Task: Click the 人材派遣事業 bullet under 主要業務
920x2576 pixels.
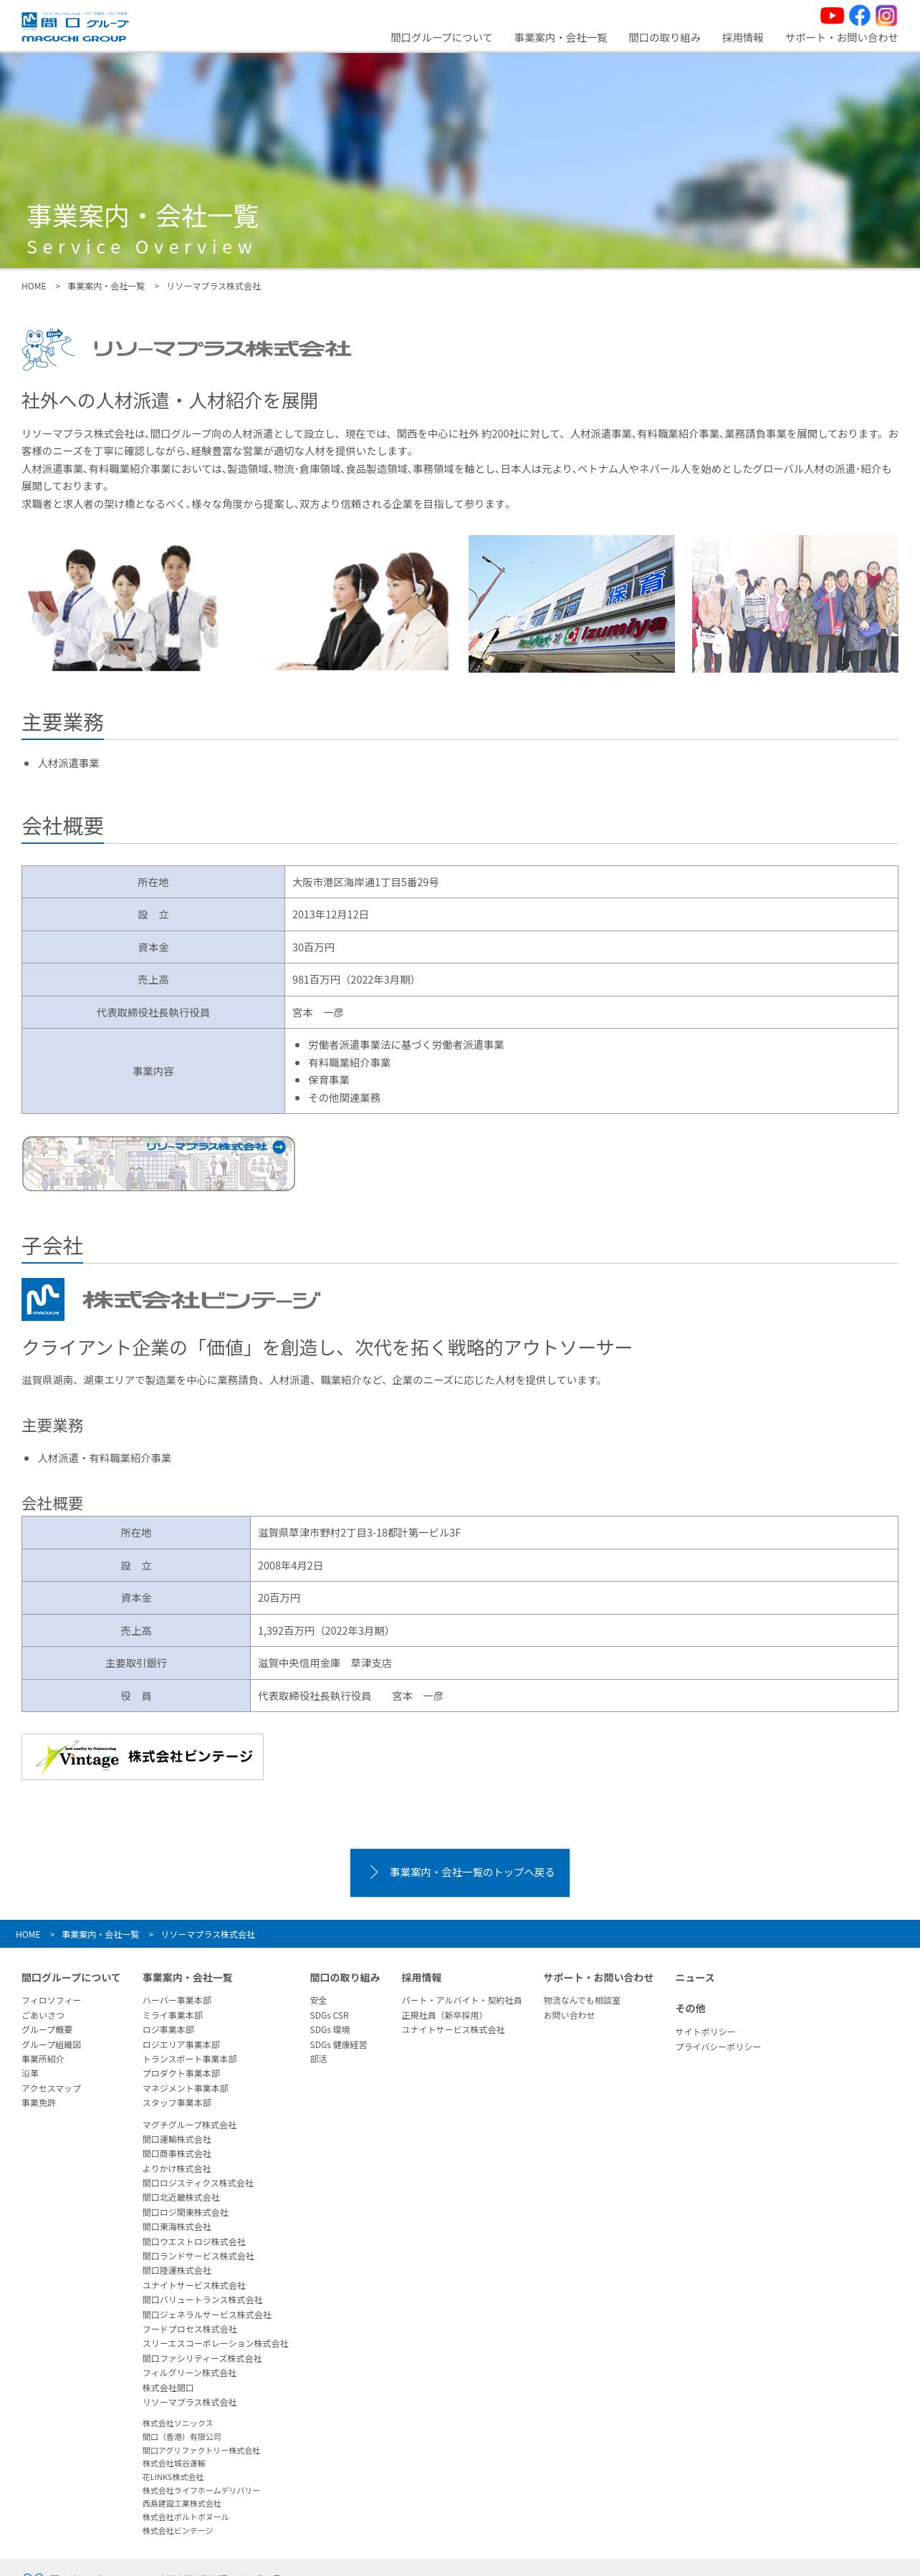Action: (68, 763)
